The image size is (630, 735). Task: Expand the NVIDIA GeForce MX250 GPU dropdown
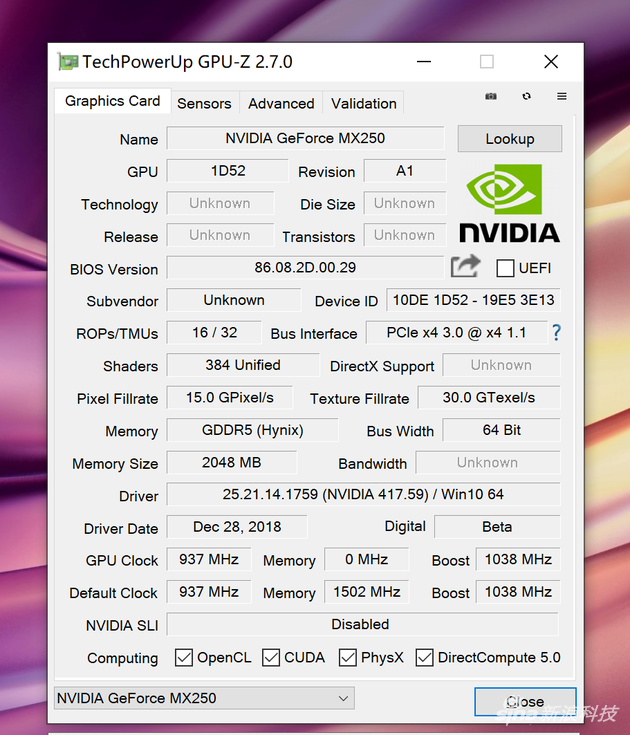(204, 698)
